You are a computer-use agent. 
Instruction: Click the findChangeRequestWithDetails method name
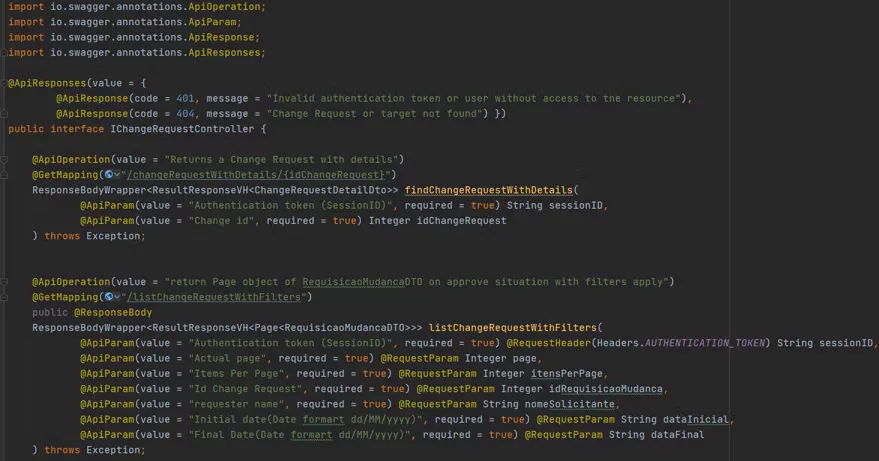pos(489,190)
